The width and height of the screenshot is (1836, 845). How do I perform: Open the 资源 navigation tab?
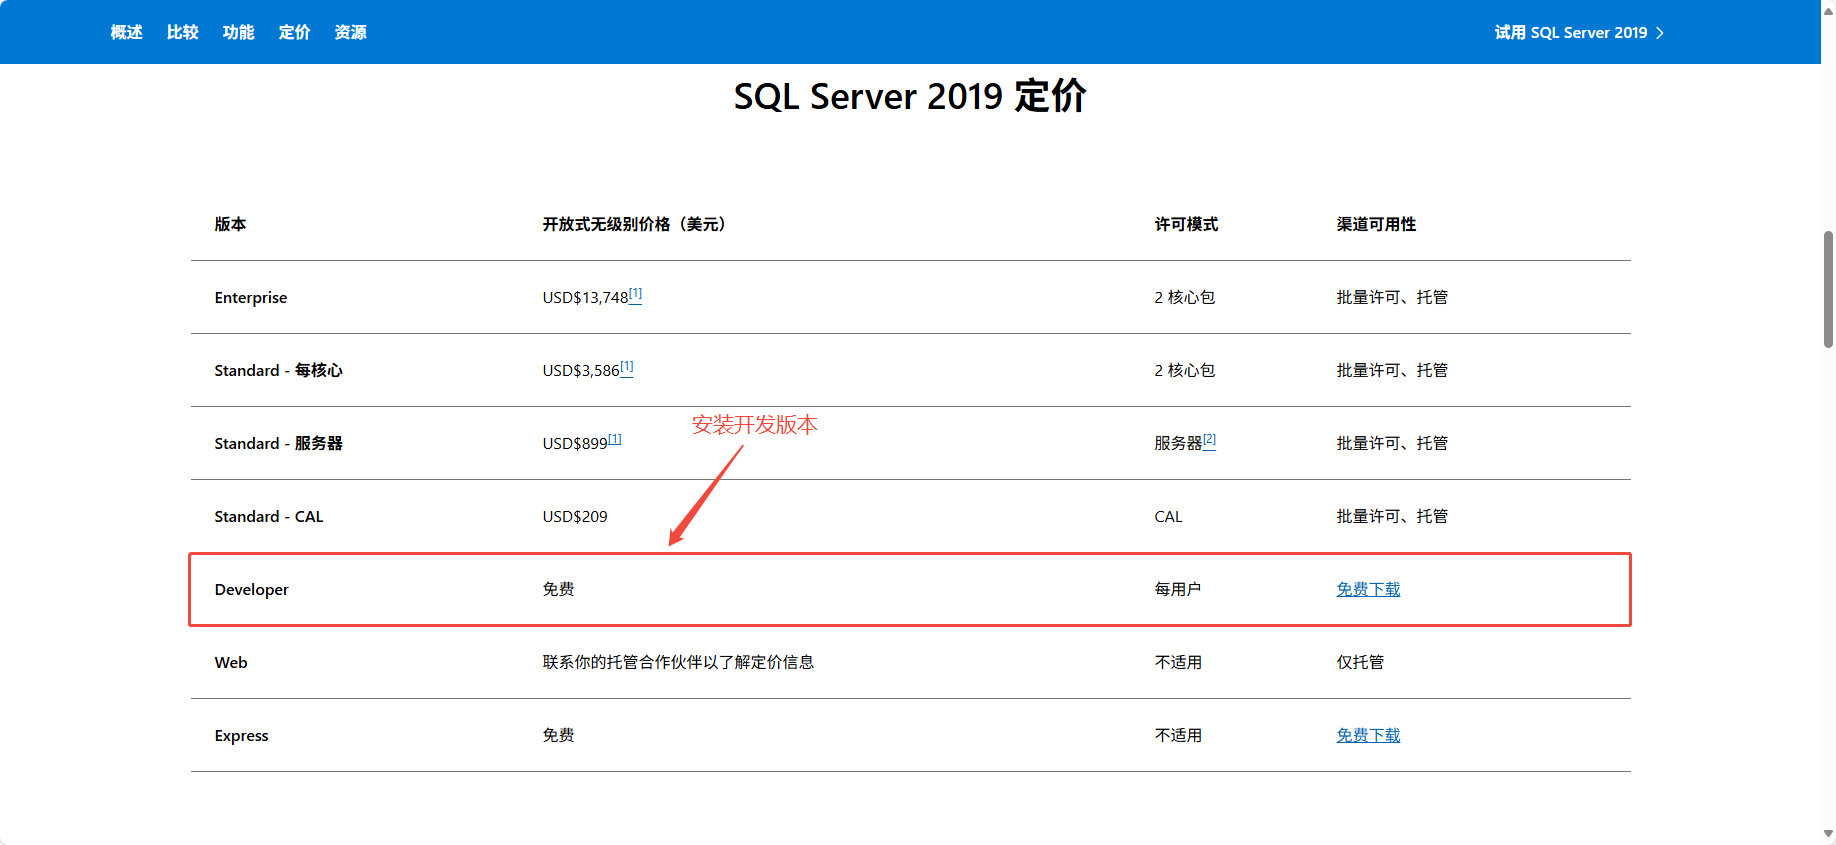tap(350, 32)
